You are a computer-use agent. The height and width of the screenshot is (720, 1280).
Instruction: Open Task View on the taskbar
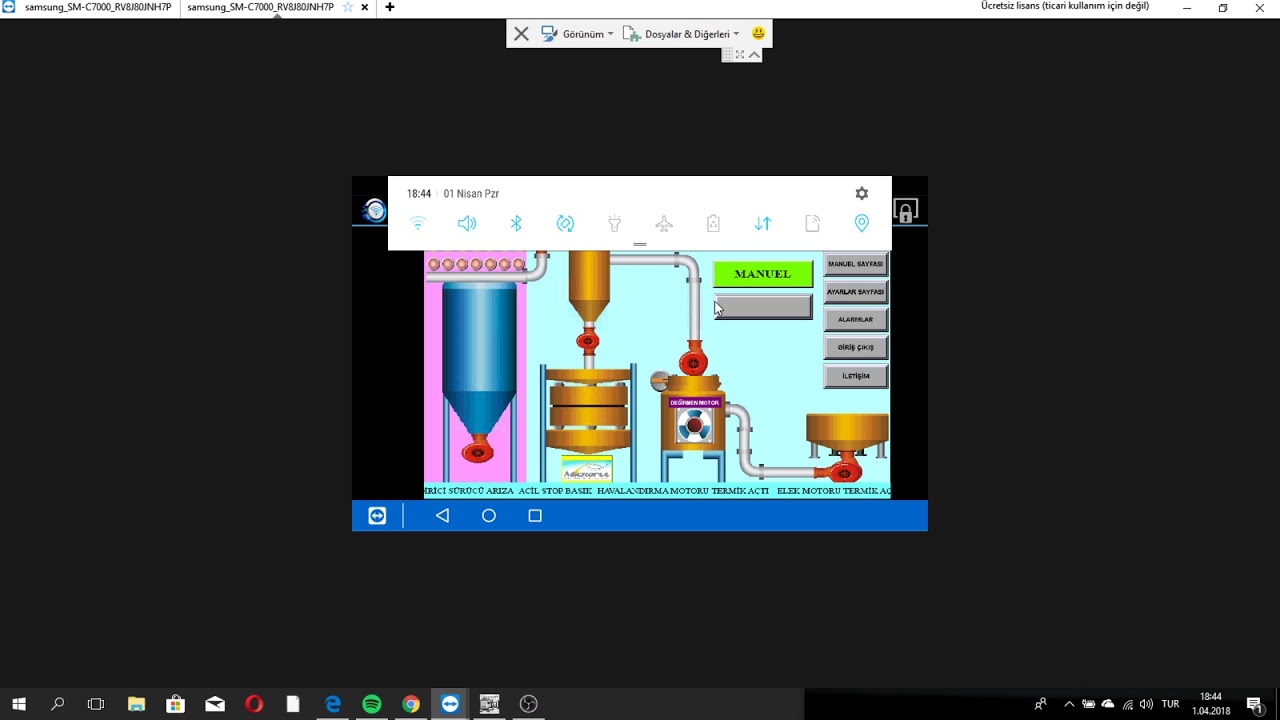click(x=96, y=704)
